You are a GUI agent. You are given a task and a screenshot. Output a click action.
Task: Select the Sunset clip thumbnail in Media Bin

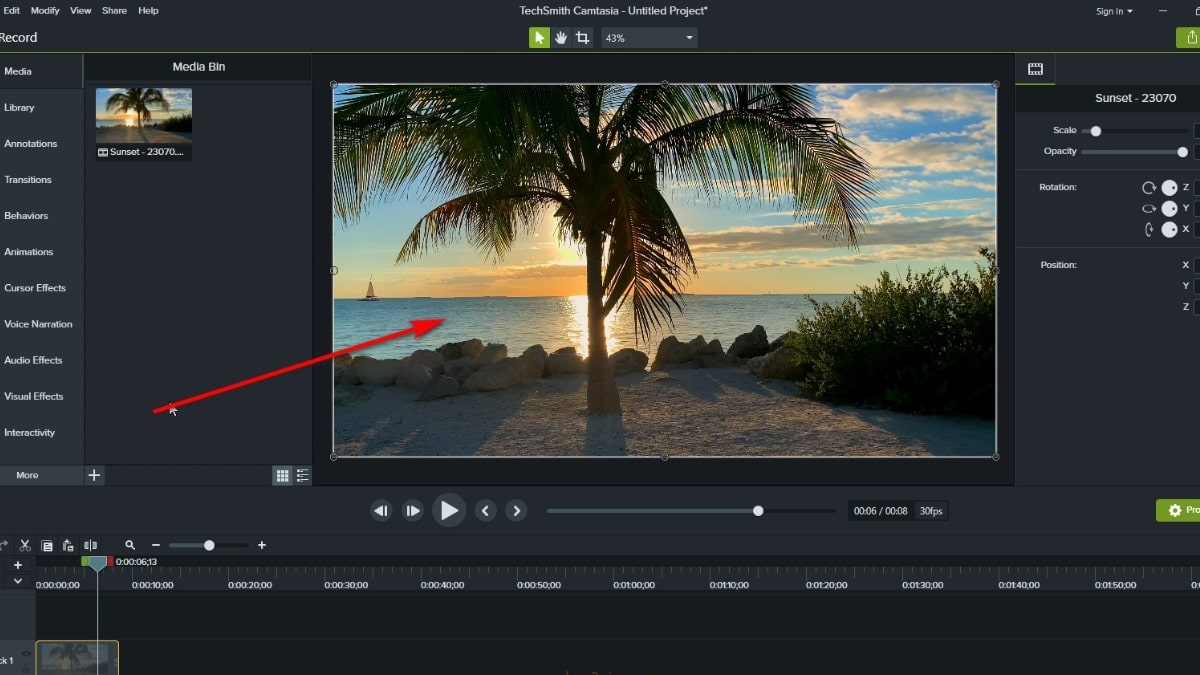144,115
